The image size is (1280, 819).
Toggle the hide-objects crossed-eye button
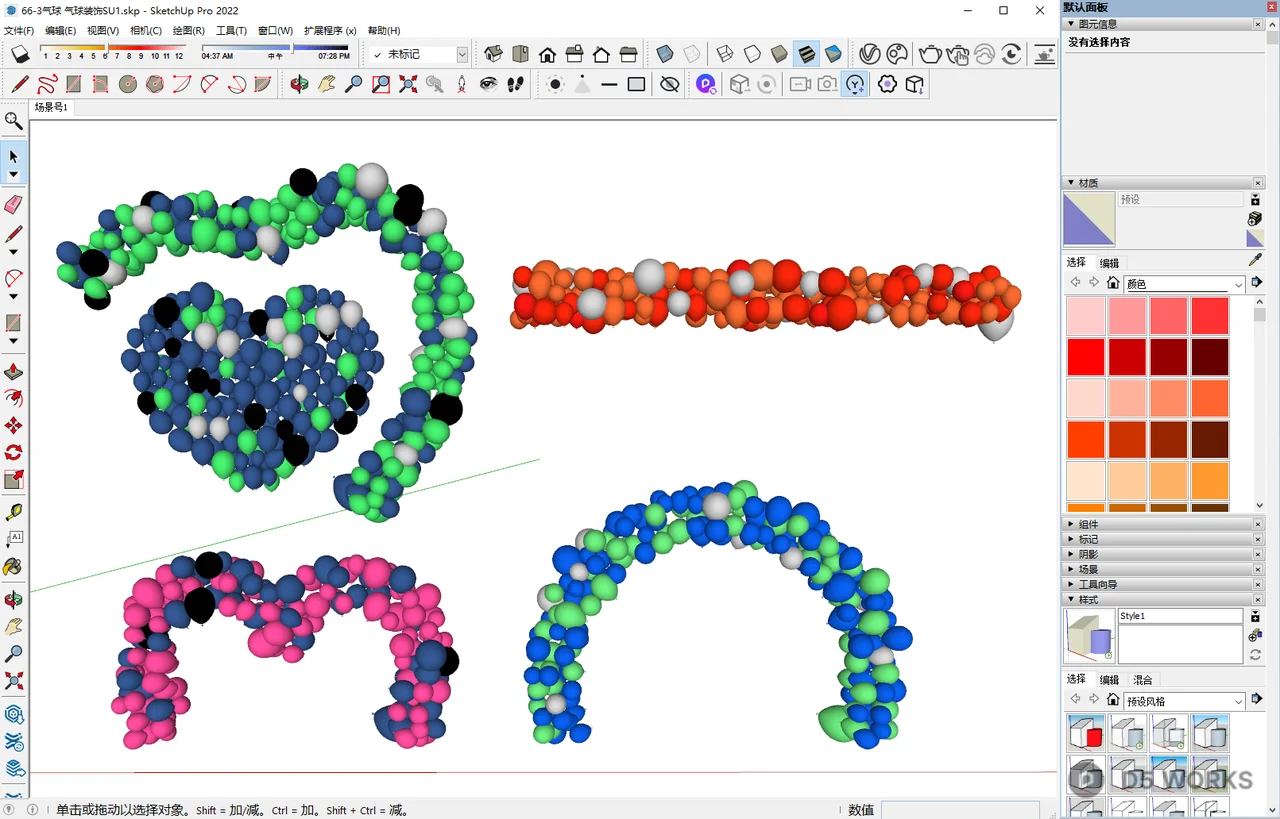point(670,84)
